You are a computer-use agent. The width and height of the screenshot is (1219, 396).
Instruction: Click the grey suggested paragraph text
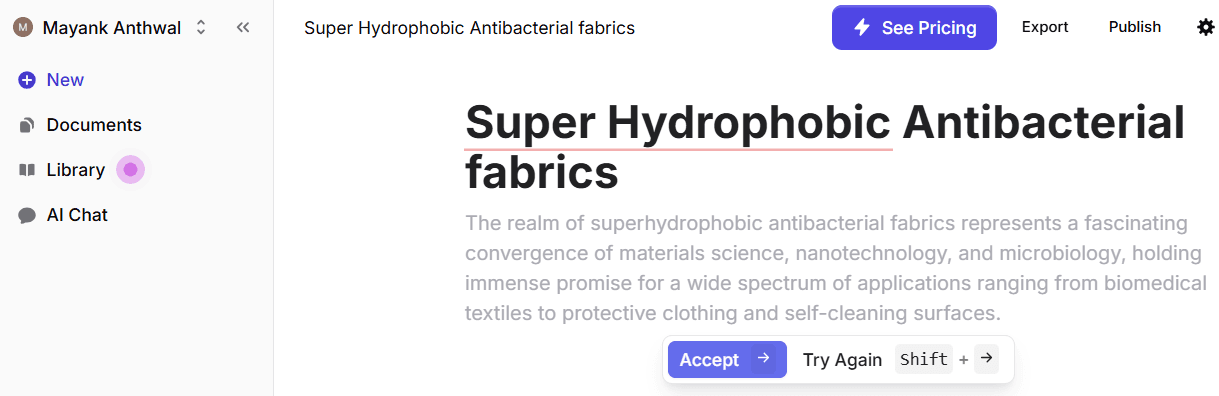836,268
